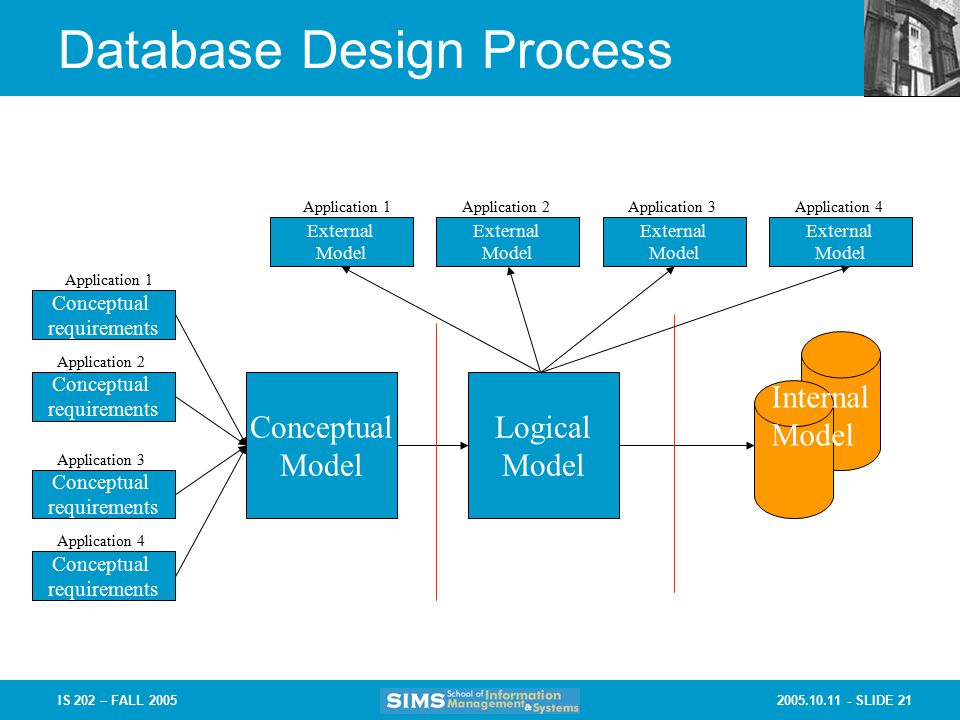Image resolution: width=960 pixels, height=720 pixels.
Task: Select Application 4 Conceptual requirements box
Action: (x=104, y=576)
